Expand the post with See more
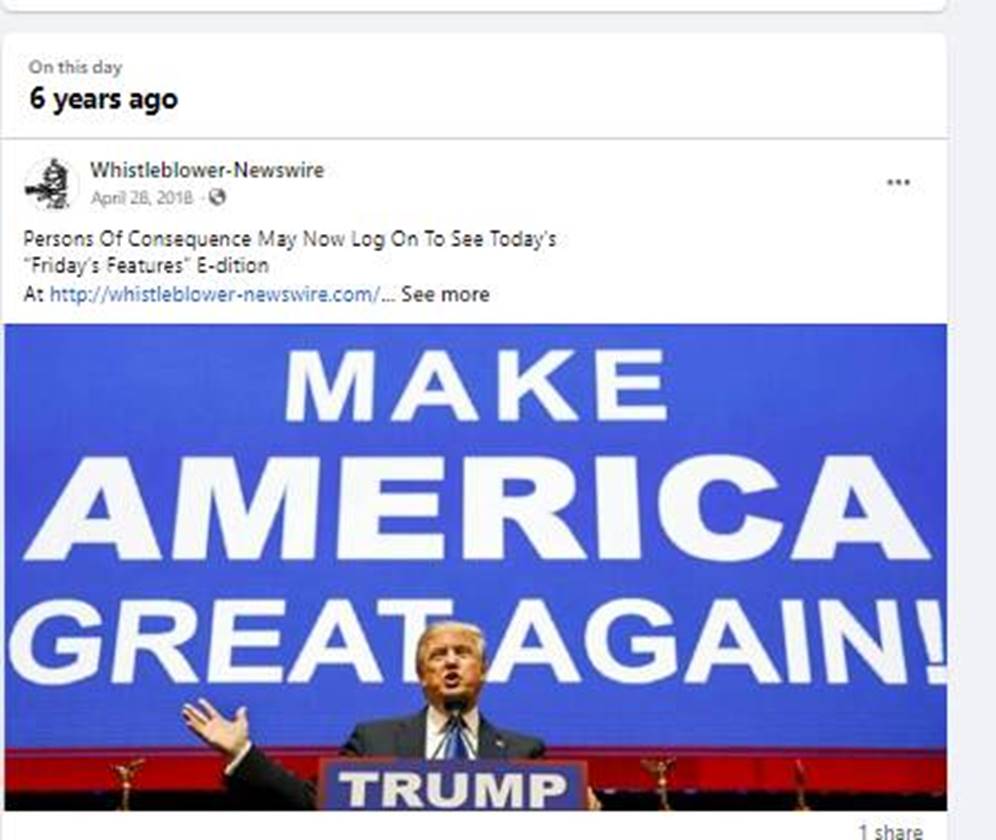 (x=445, y=294)
